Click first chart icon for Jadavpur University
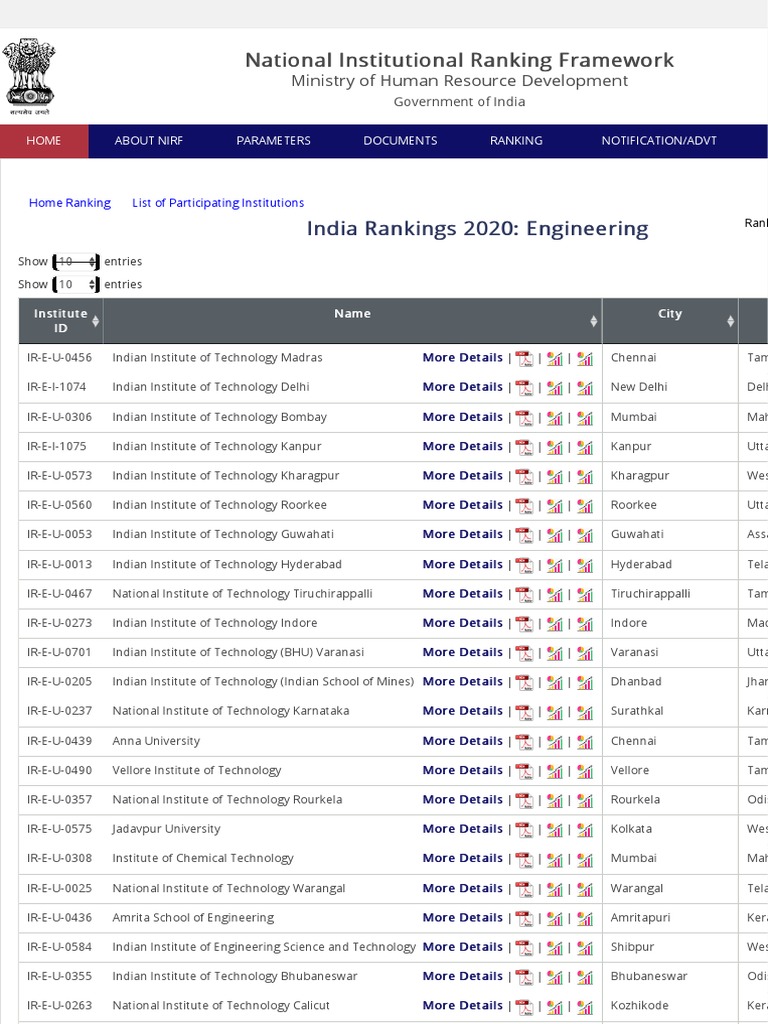Viewport: 768px width, 1024px height. (554, 830)
